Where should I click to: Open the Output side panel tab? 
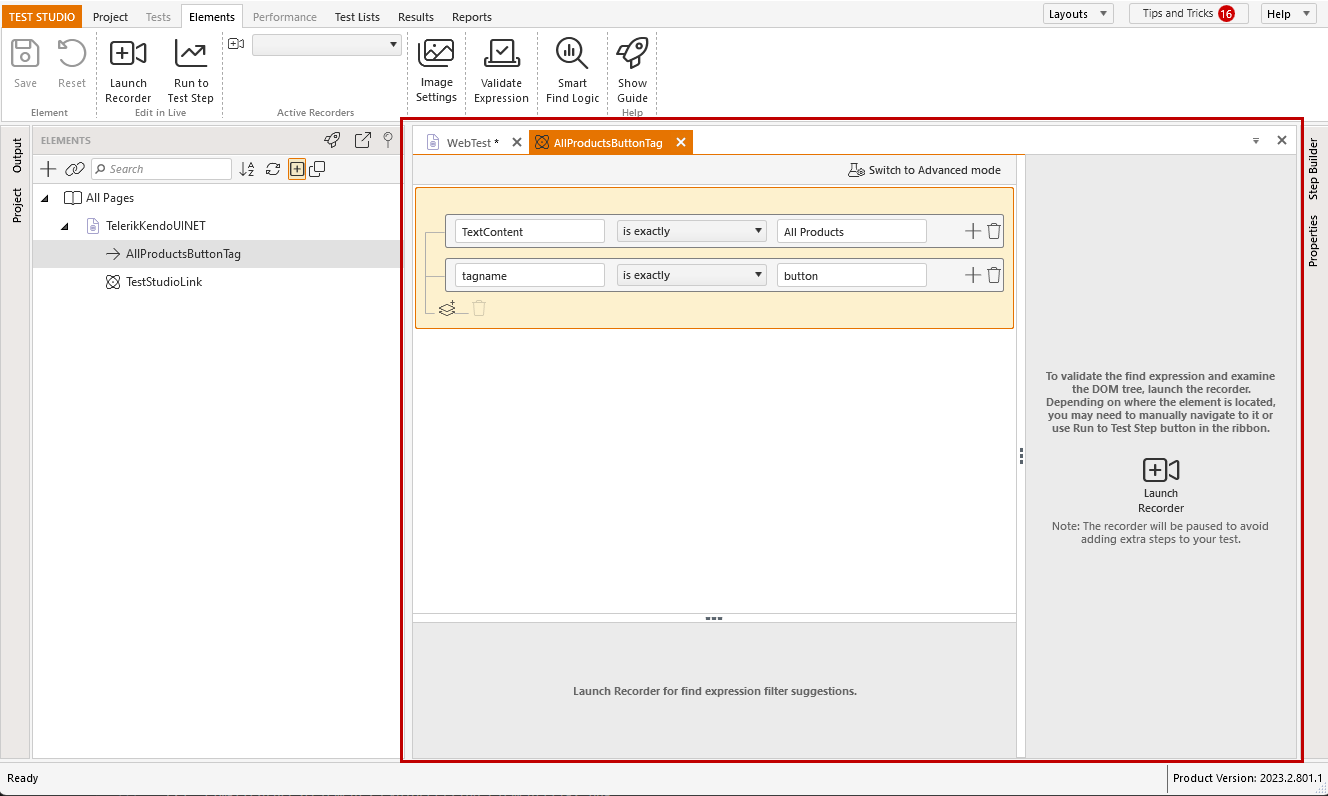pos(17,156)
